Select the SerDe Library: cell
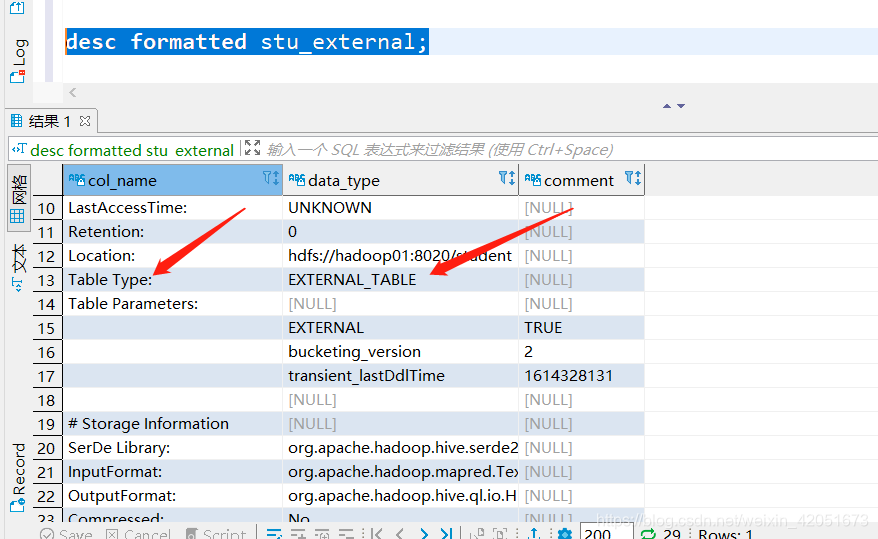The width and height of the screenshot is (878, 539). (172, 448)
